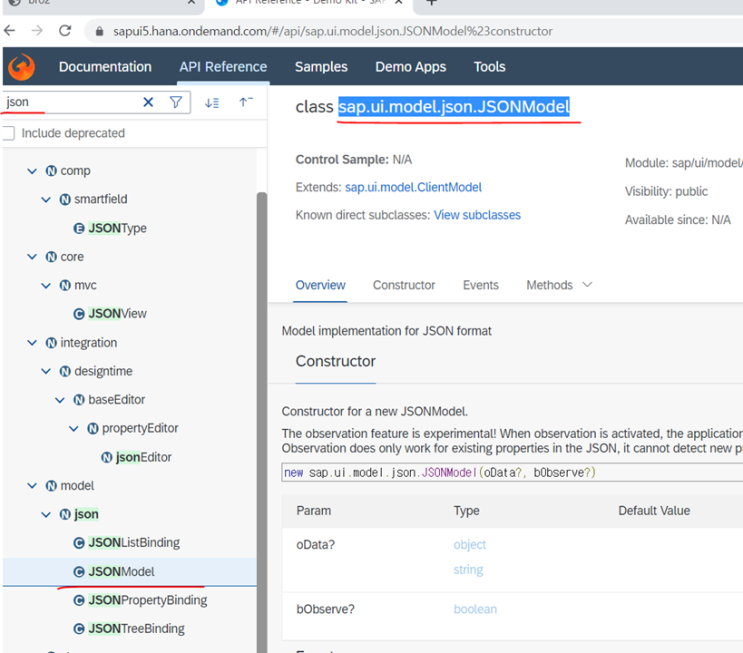Open the string type link

coord(468,570)
